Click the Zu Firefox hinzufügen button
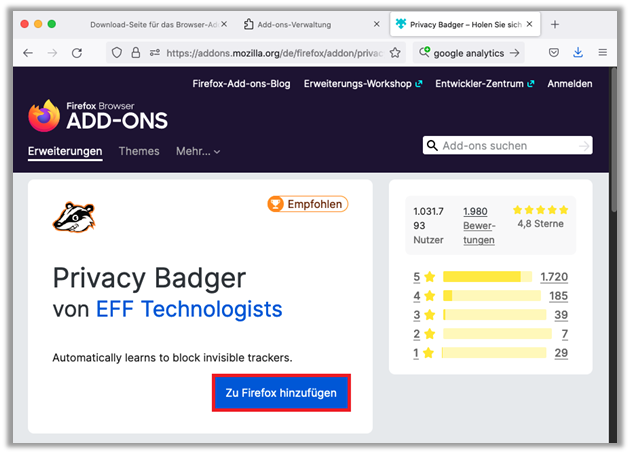 point(281,394)
